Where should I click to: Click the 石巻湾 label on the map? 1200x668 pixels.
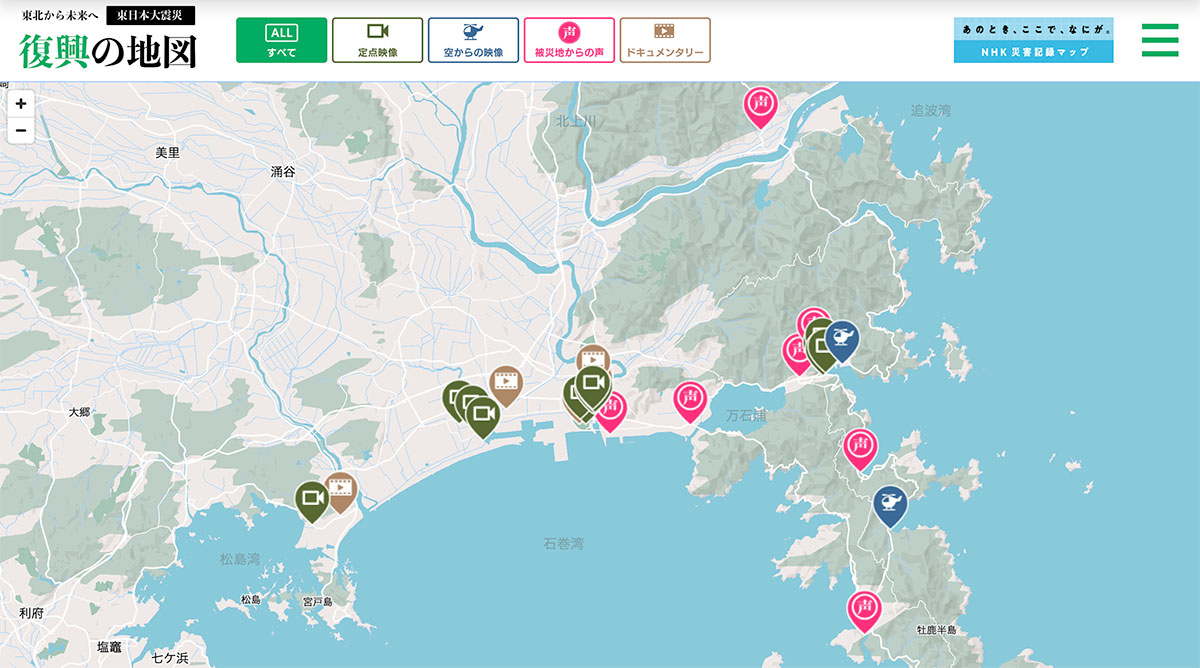pos(563,544)
